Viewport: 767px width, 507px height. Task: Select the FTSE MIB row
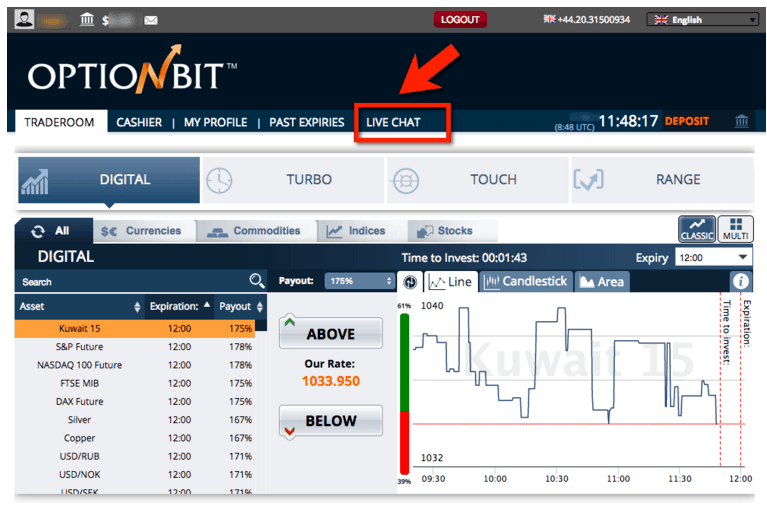coord(135,383)
